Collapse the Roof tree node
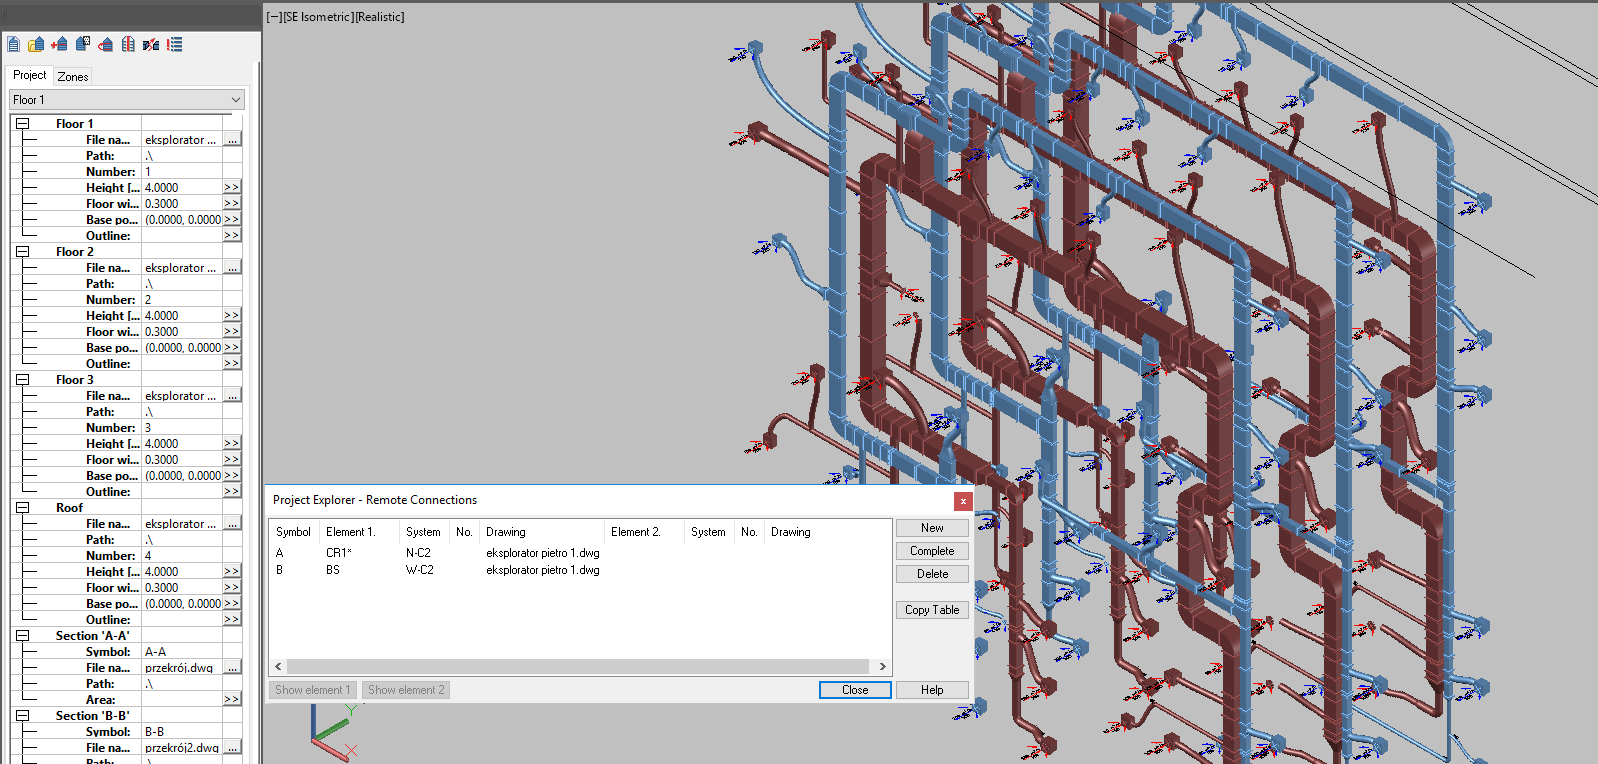 pos(22,508)
